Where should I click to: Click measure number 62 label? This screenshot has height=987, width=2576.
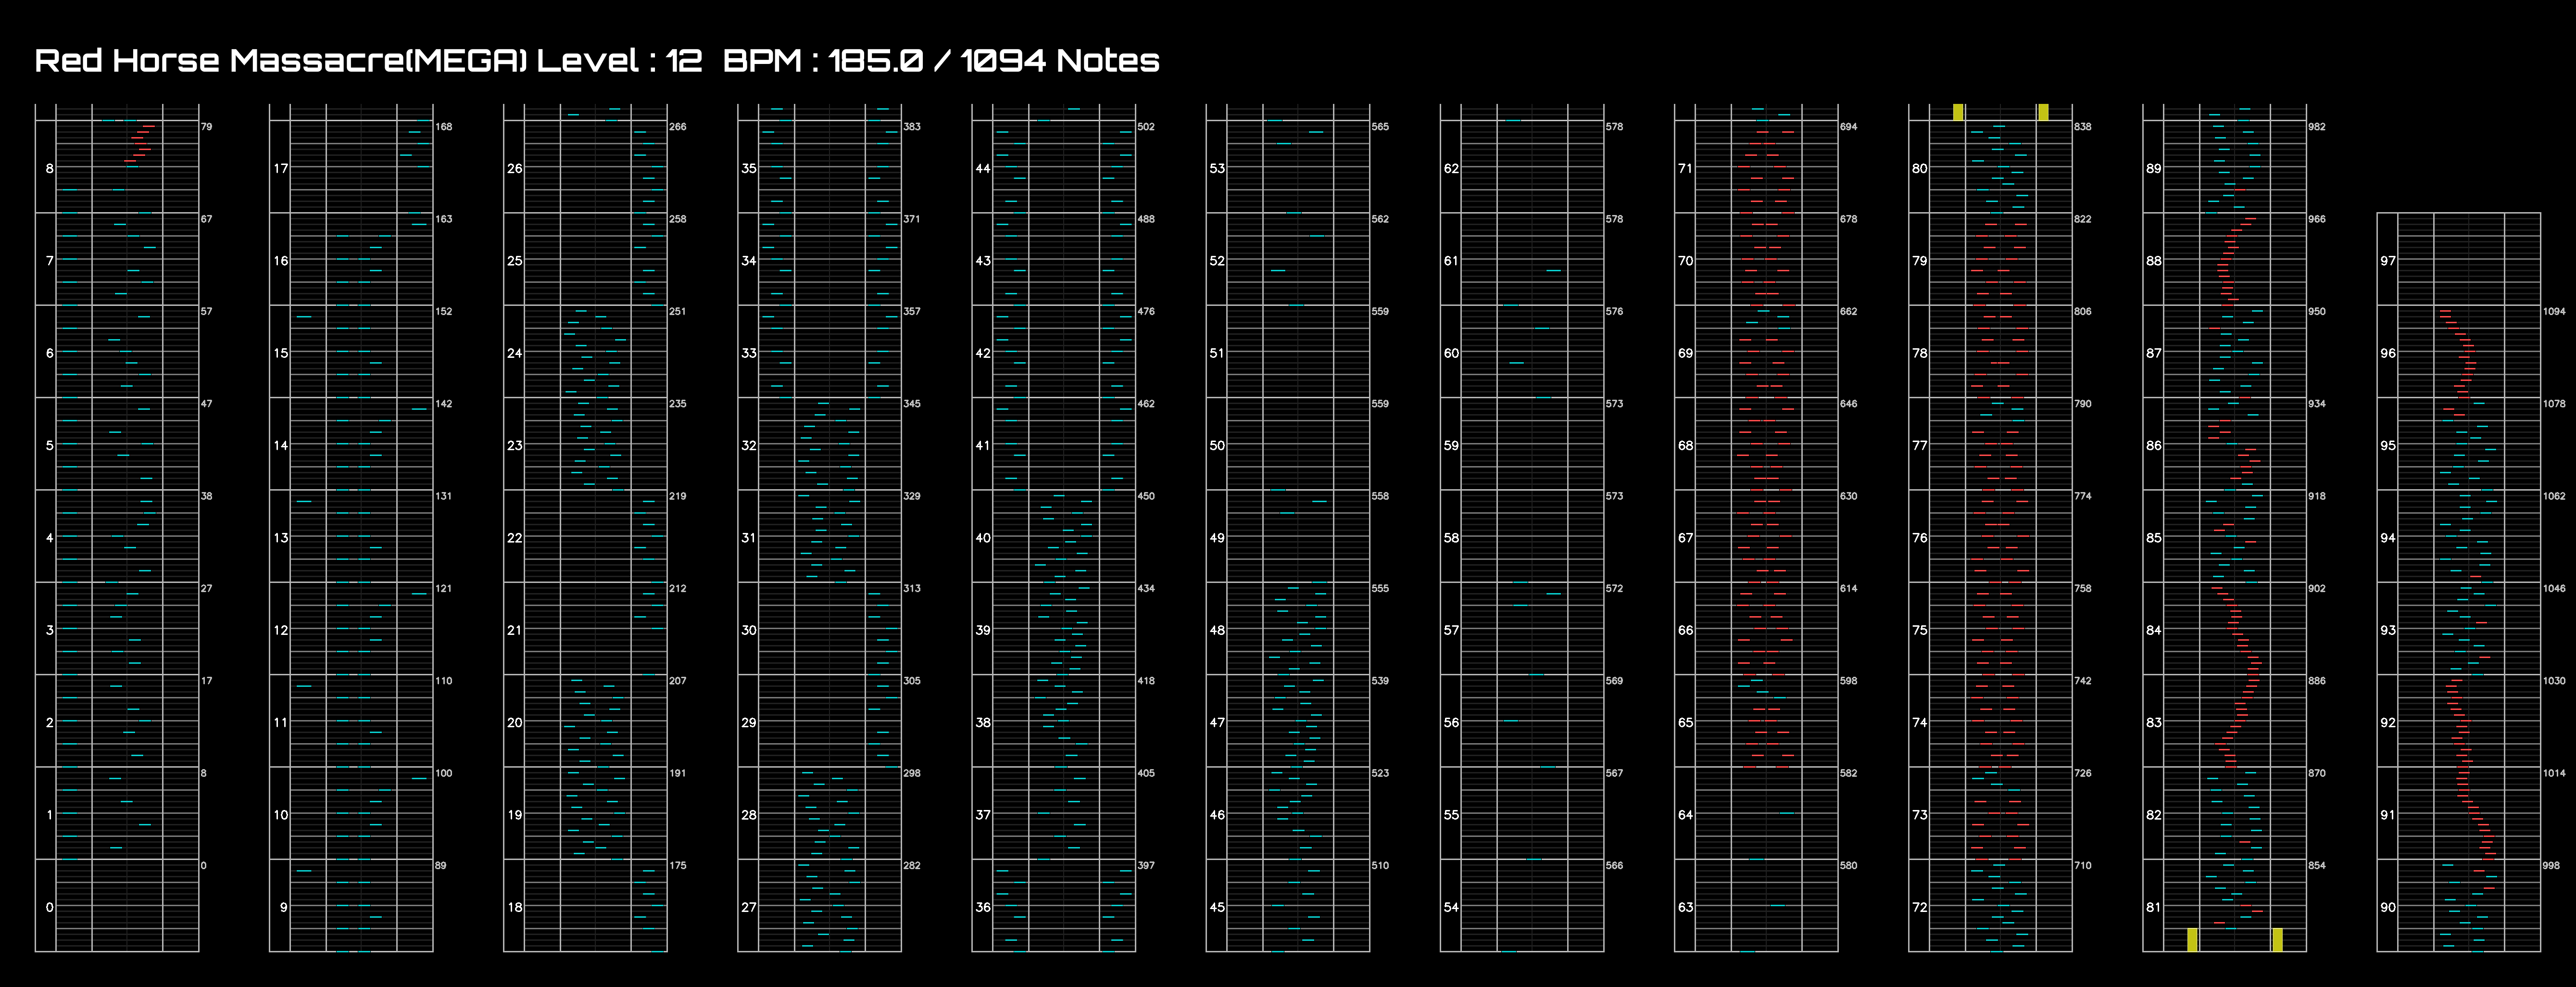1451,168
